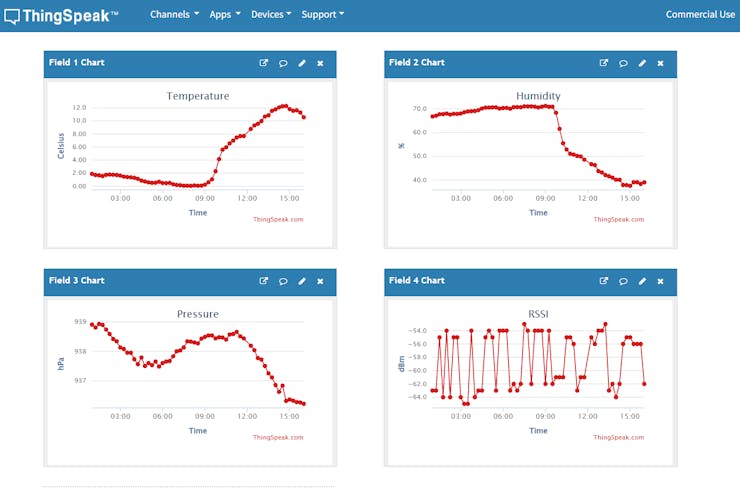Screen dimensions: 740x489
Task: Click the peak point on the Temperature graph
Action: point(285,106)
